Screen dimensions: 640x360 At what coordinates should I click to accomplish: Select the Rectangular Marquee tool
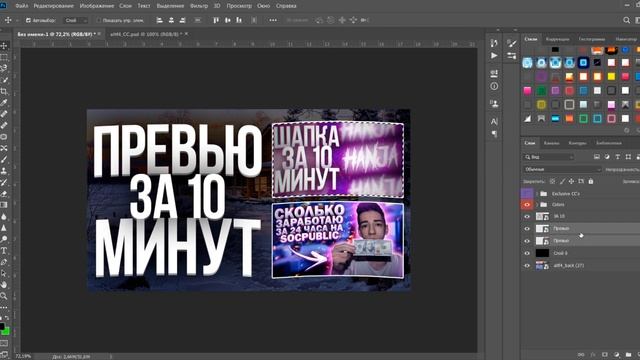tap(4, 57)
